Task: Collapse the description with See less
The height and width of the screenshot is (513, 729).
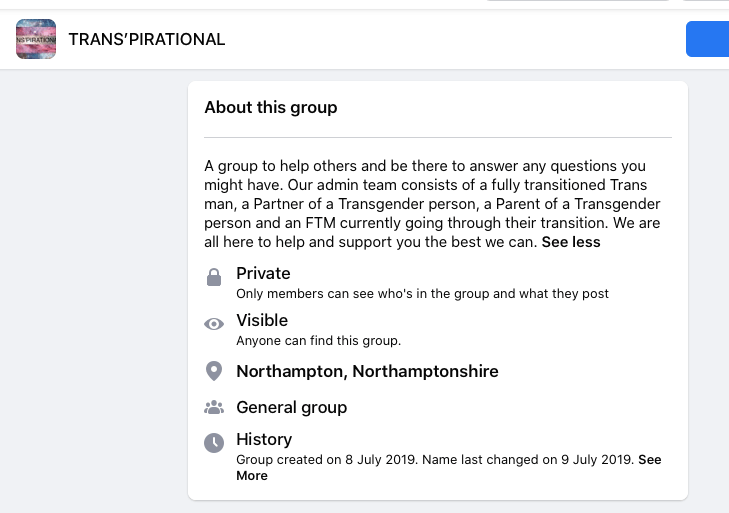Action: 571,242
